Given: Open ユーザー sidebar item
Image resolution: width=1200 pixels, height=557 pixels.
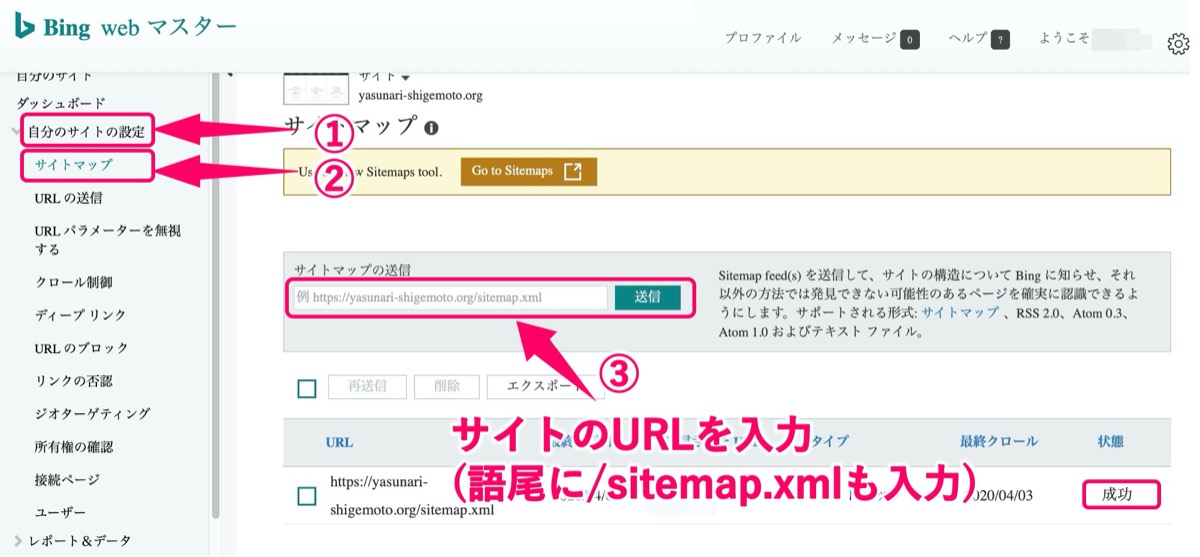Looking at the screenshot, I should click(x=61, y=513).
